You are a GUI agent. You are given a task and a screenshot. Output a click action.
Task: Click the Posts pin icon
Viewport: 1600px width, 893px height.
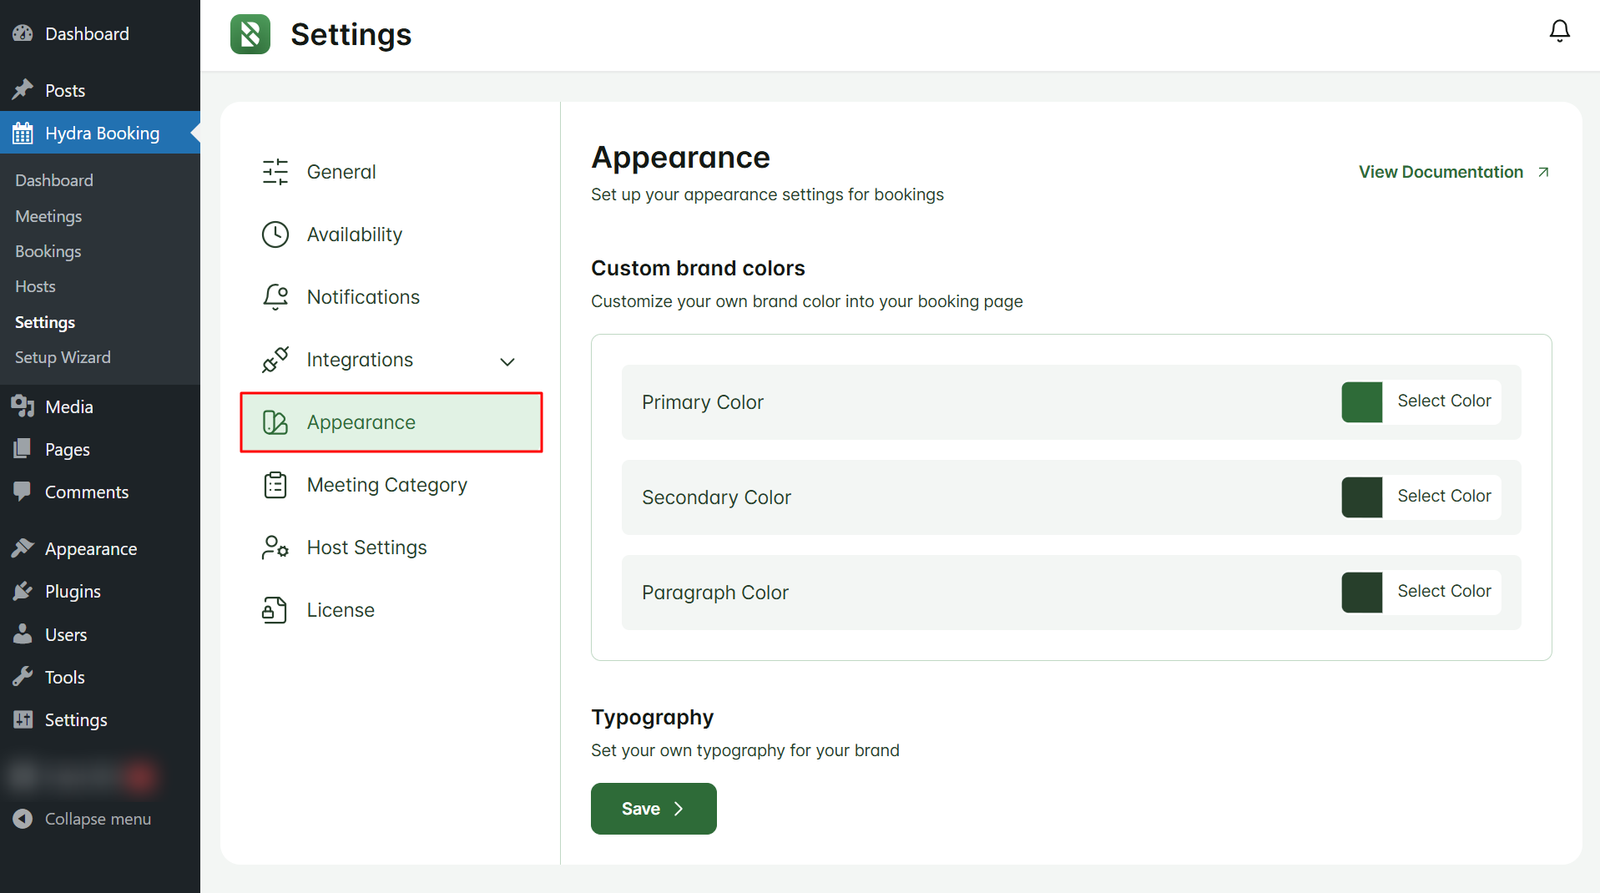(22, 90)
